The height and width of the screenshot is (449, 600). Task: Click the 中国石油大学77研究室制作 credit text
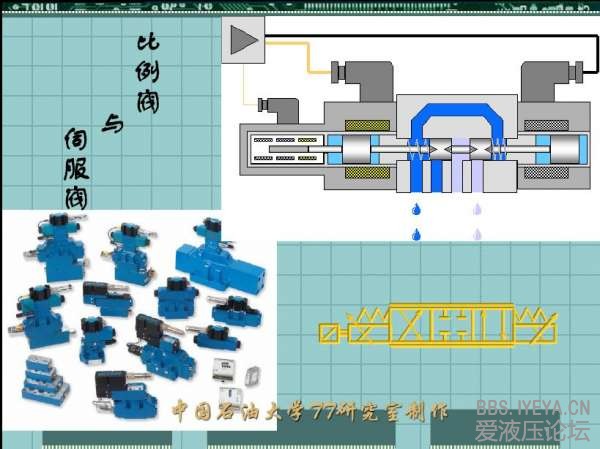click(310, 410)
